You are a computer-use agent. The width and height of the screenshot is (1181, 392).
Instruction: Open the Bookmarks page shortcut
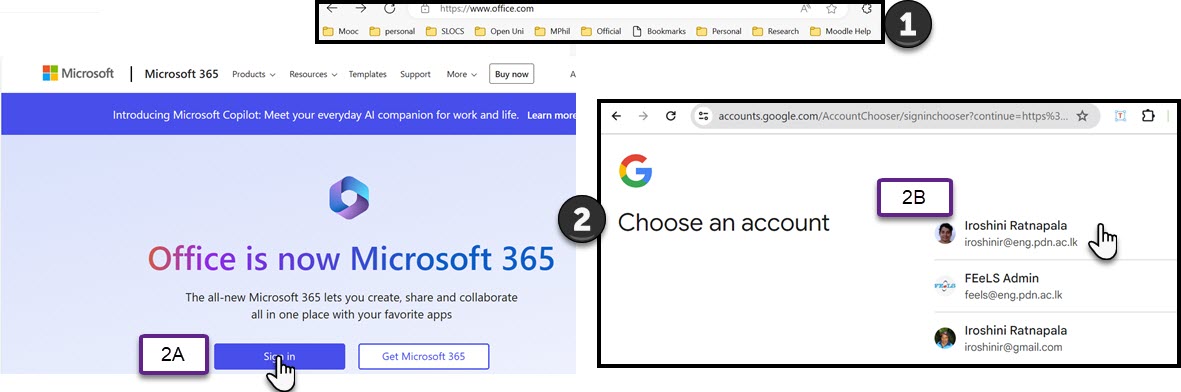[x=659, y=32]
